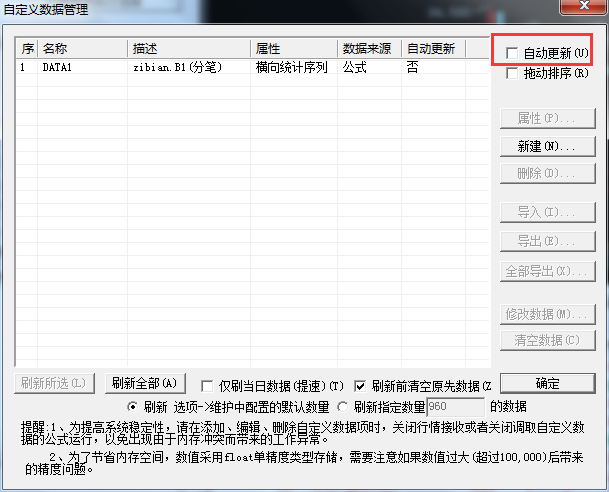609x492 pixels.
Task: Click 刷新全部(A) button
Action: (x=145, y=384)
